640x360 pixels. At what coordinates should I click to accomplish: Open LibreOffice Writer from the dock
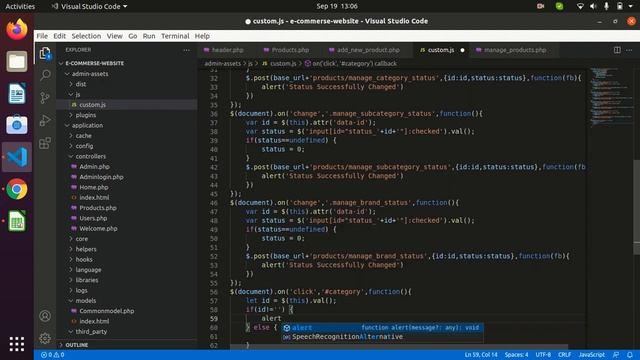(17, 93)
